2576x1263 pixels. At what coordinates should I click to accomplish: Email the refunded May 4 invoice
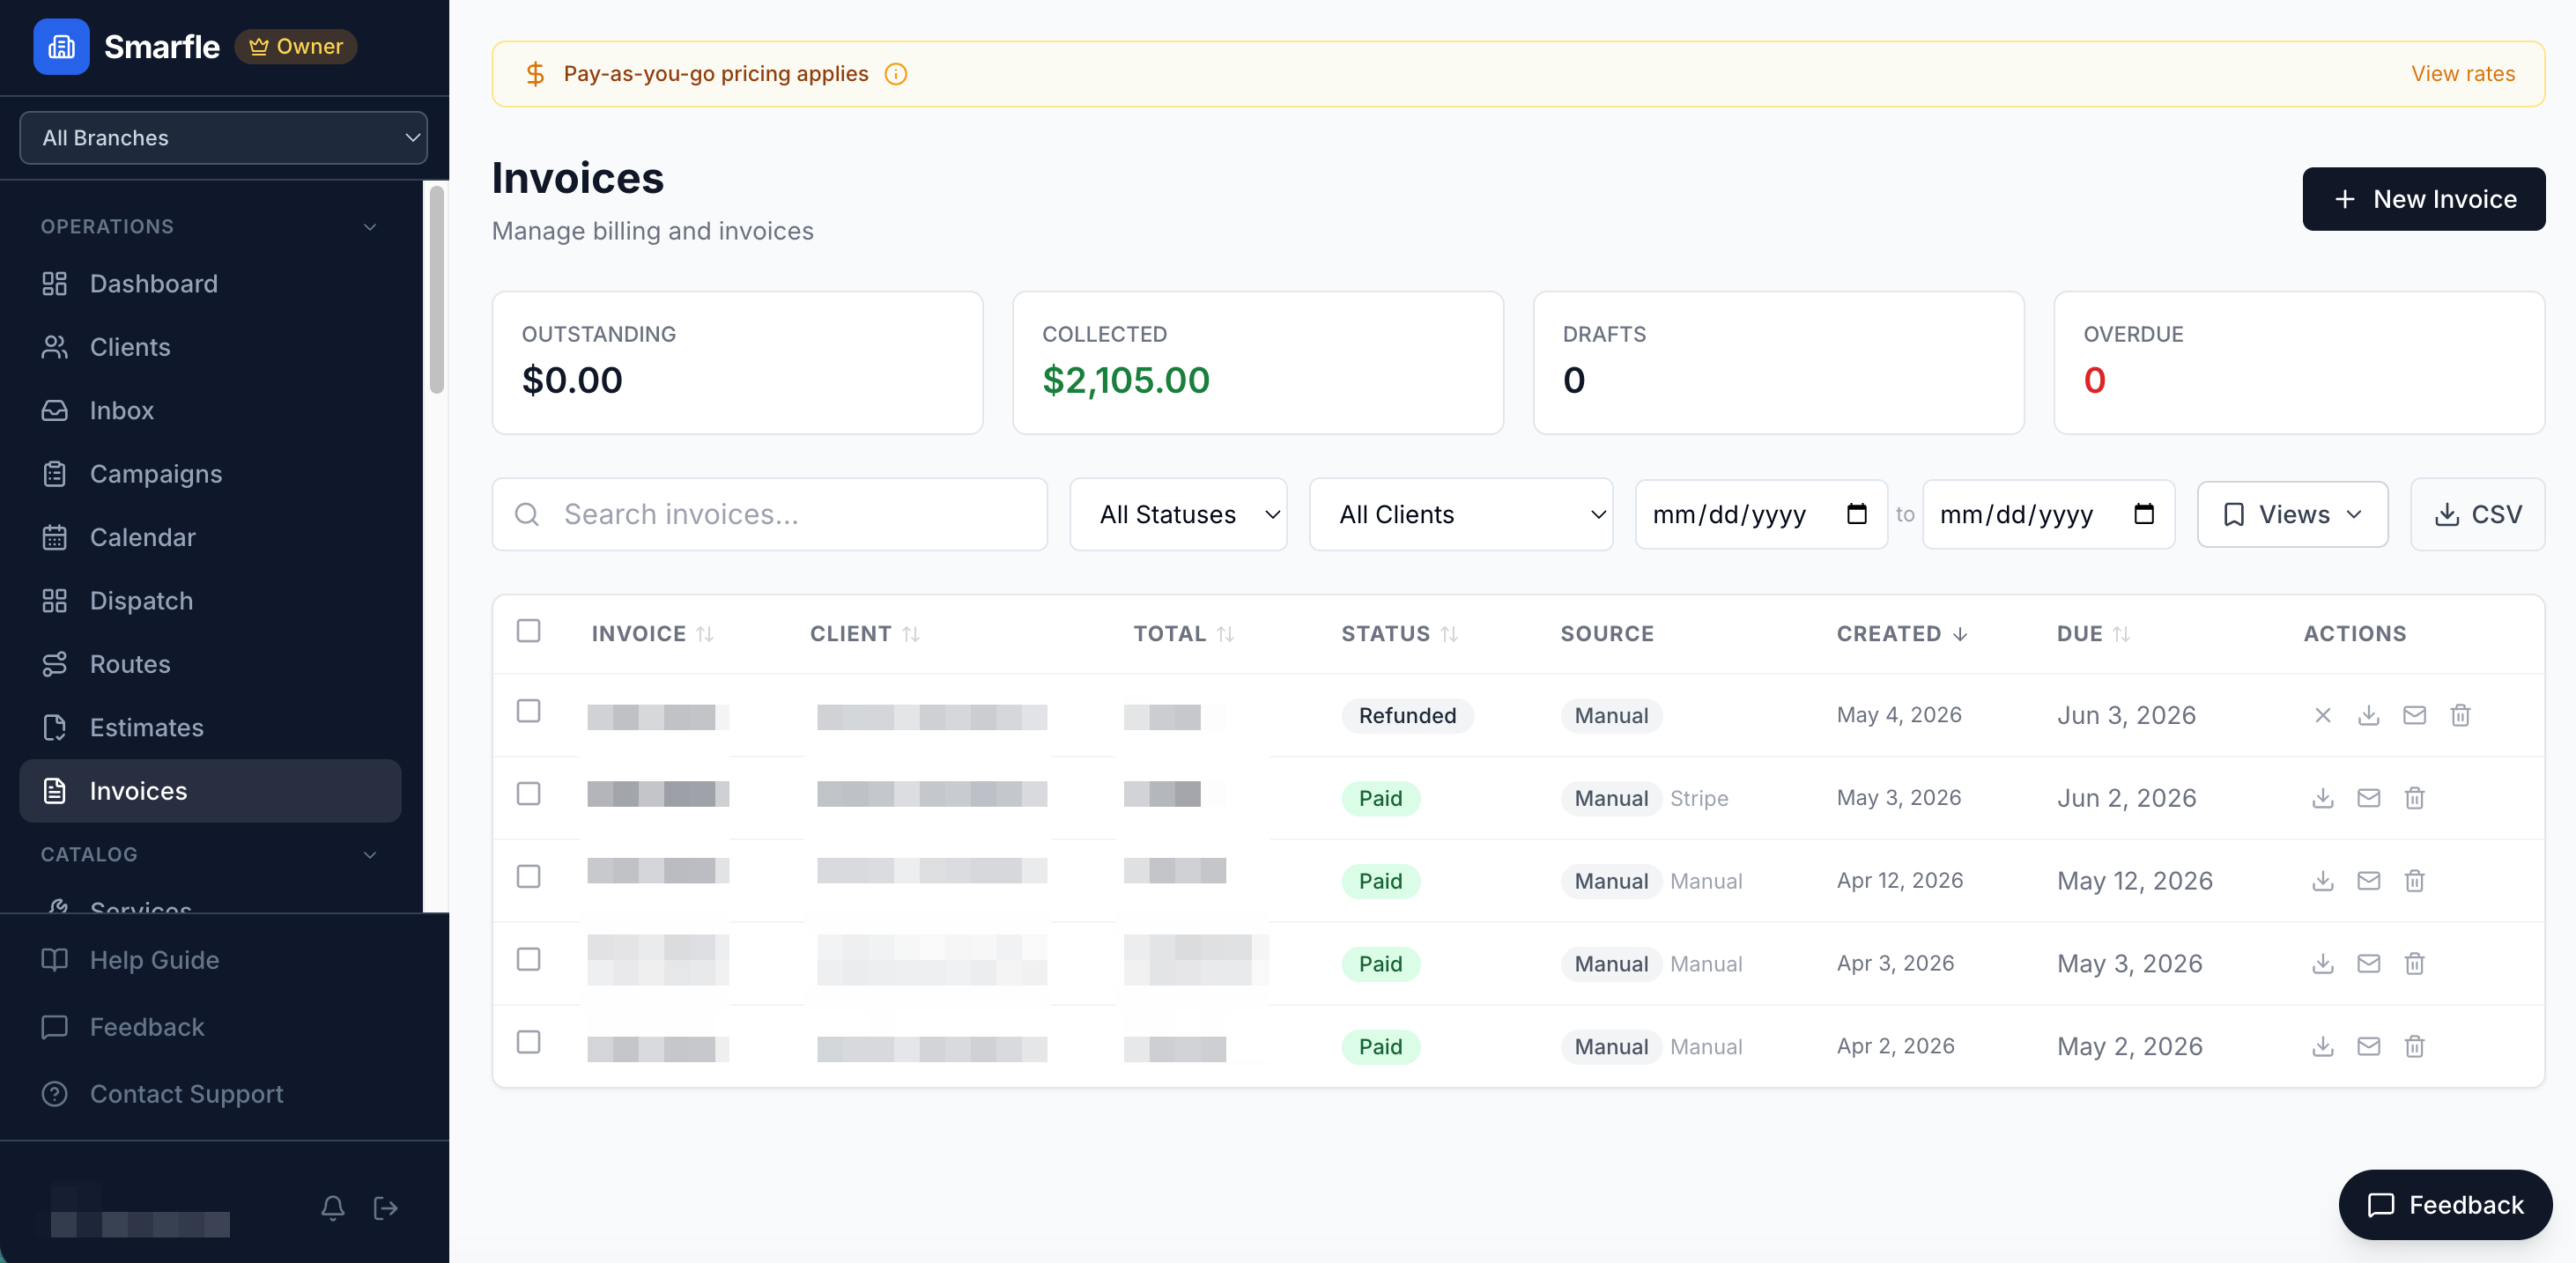click(2415, 715)
